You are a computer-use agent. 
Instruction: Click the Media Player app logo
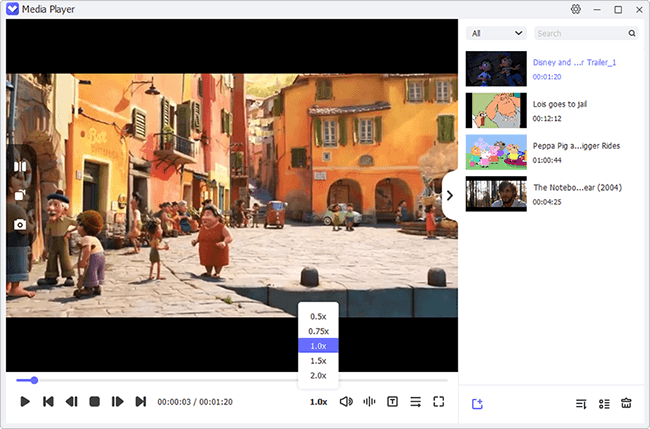12,9
